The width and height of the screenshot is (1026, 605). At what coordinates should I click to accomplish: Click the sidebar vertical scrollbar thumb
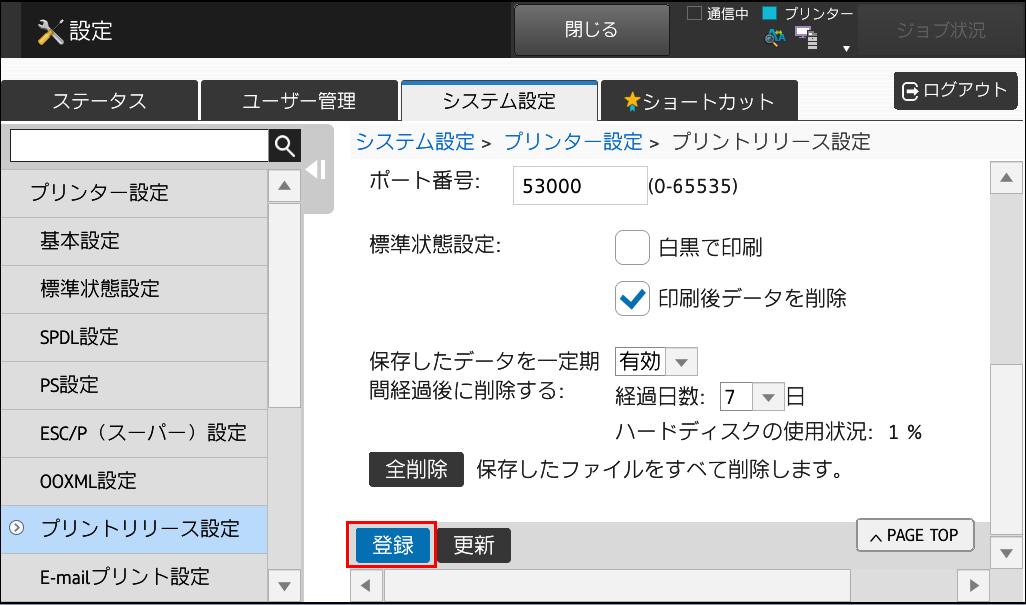(x=284, y=305)
